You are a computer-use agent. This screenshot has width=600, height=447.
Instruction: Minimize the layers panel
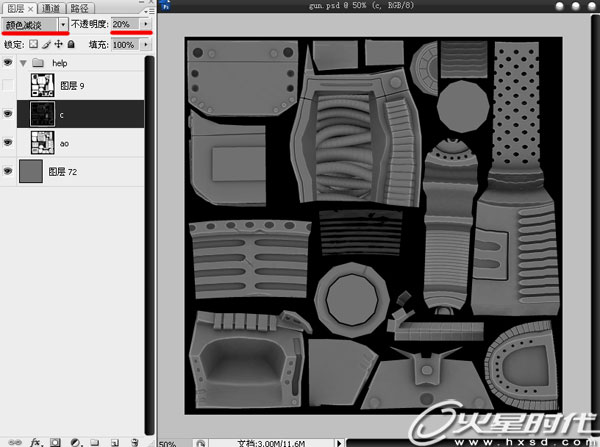142,2
